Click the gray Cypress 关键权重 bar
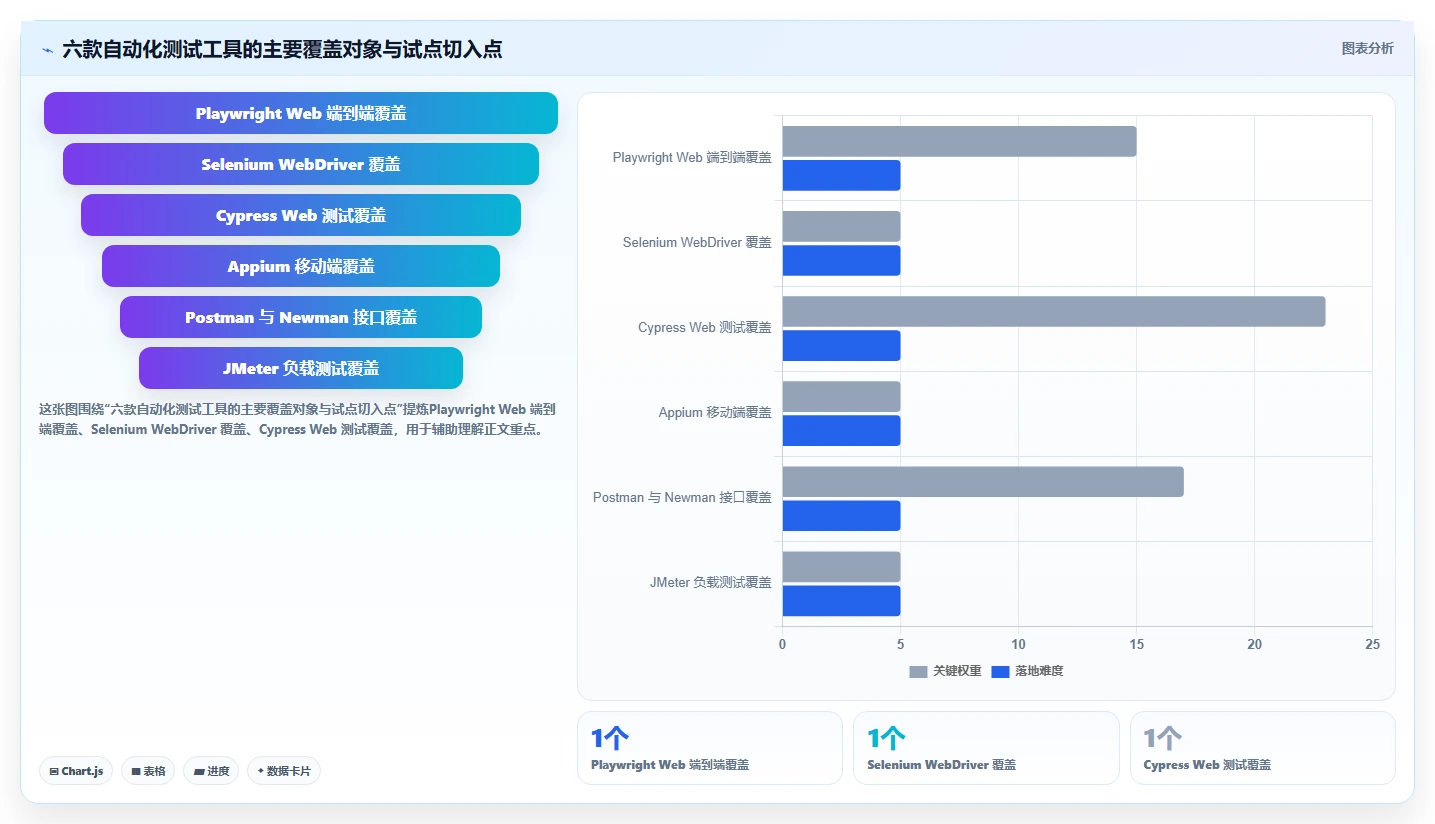This screenshot has height=824, width=1435. [x=1054, y=311]
